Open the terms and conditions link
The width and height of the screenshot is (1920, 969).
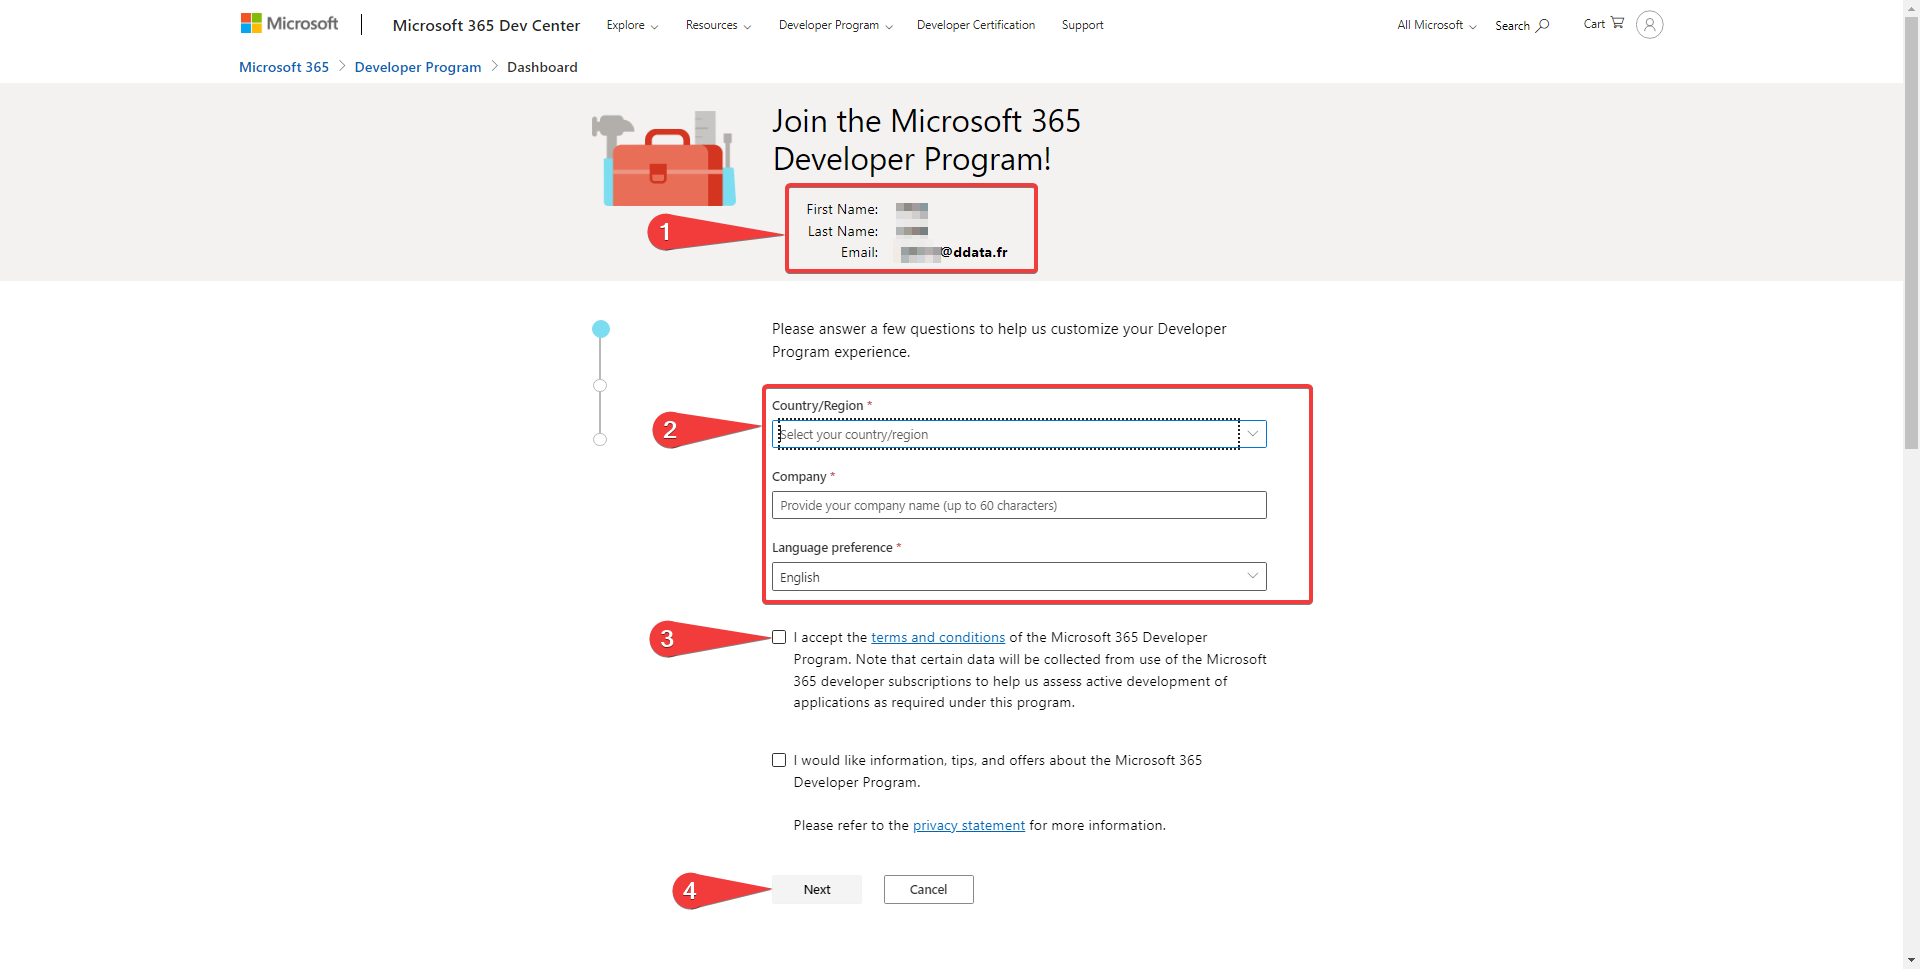938,637
